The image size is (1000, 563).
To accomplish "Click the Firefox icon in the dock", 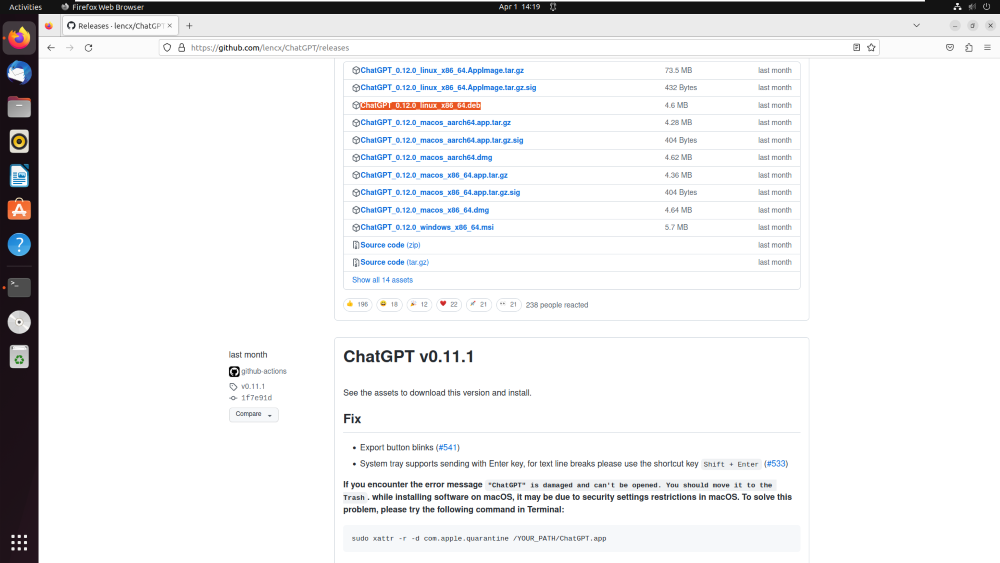I will click(19, 38).
